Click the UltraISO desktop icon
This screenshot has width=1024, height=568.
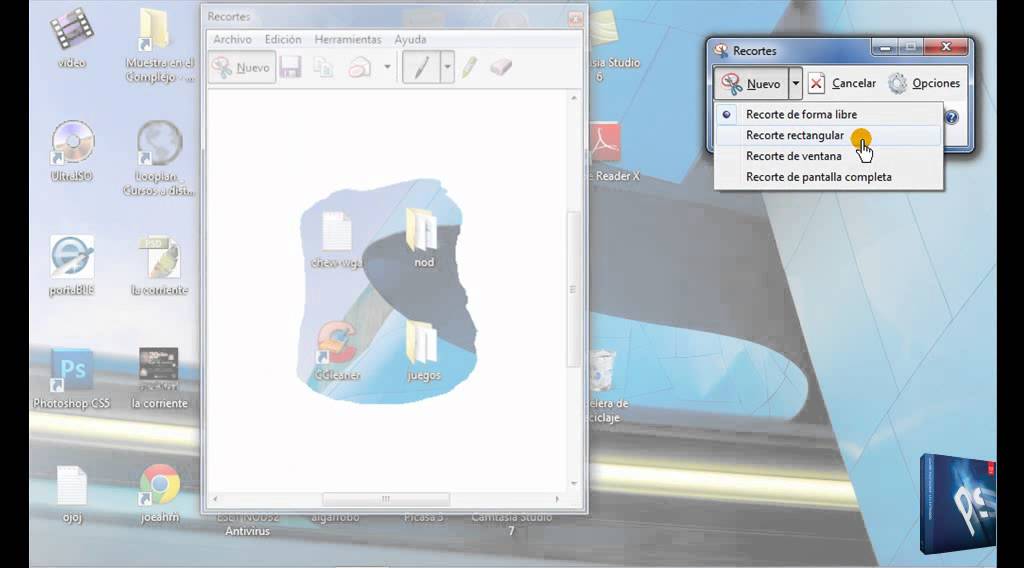point(72,151)
